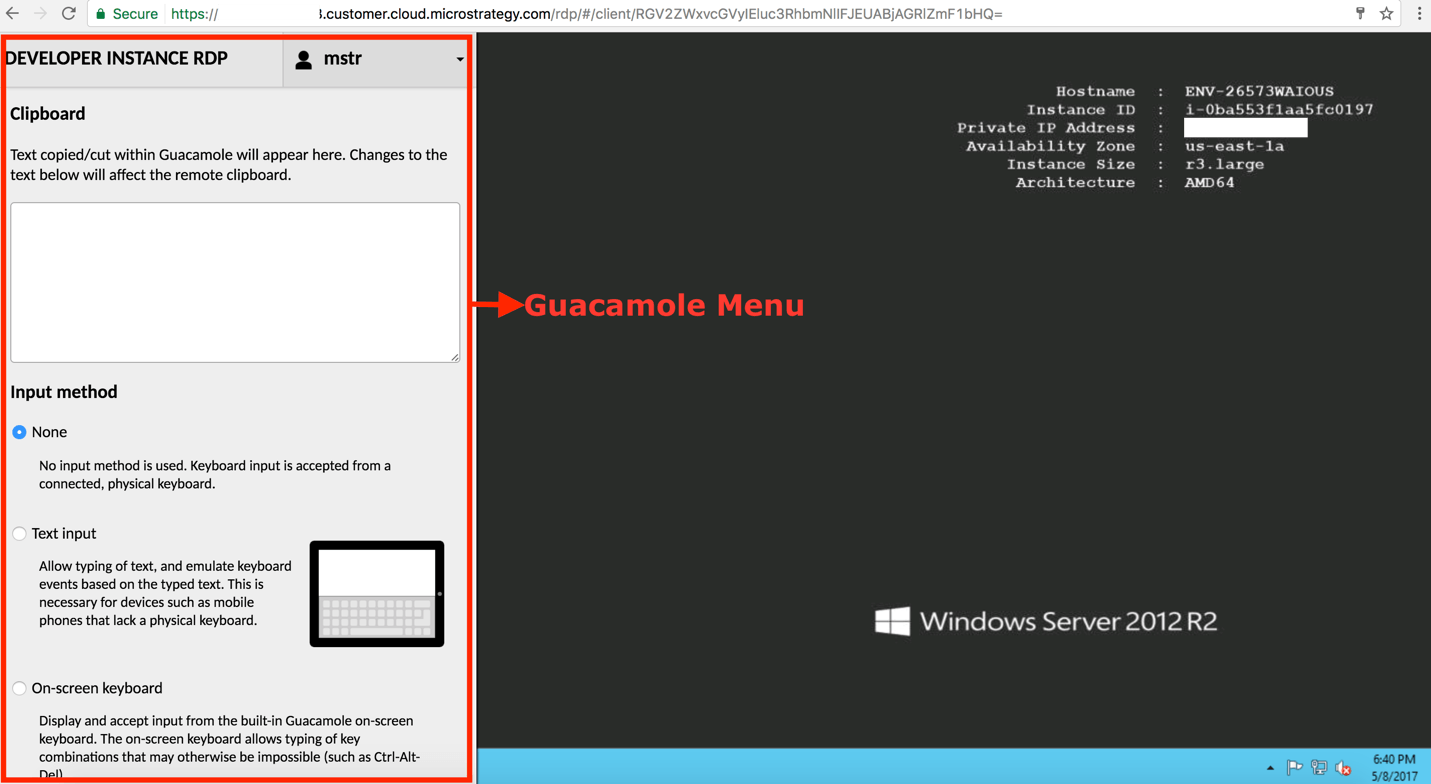This screenshot has width=1431, height=784.
Task: Click the browser address bar URL
Action: (x=600, y=14)
